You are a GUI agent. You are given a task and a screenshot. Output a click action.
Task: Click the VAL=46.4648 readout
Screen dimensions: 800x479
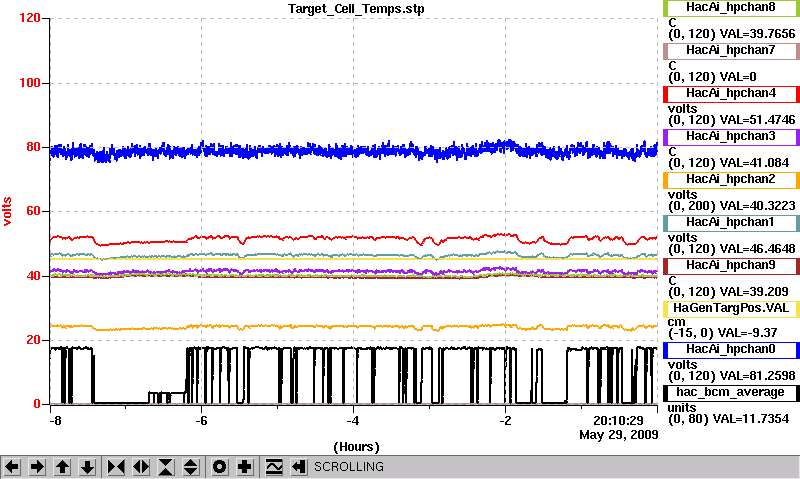[x=757, y=249]
